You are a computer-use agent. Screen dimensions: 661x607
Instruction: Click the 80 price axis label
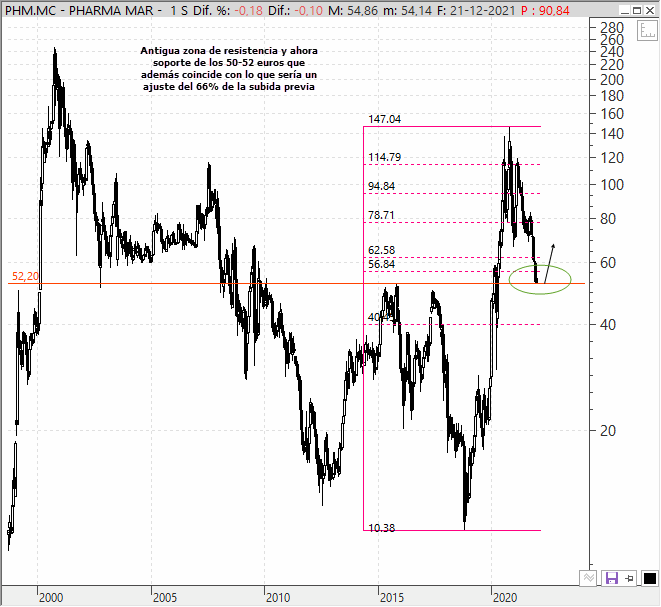(607, 218)
